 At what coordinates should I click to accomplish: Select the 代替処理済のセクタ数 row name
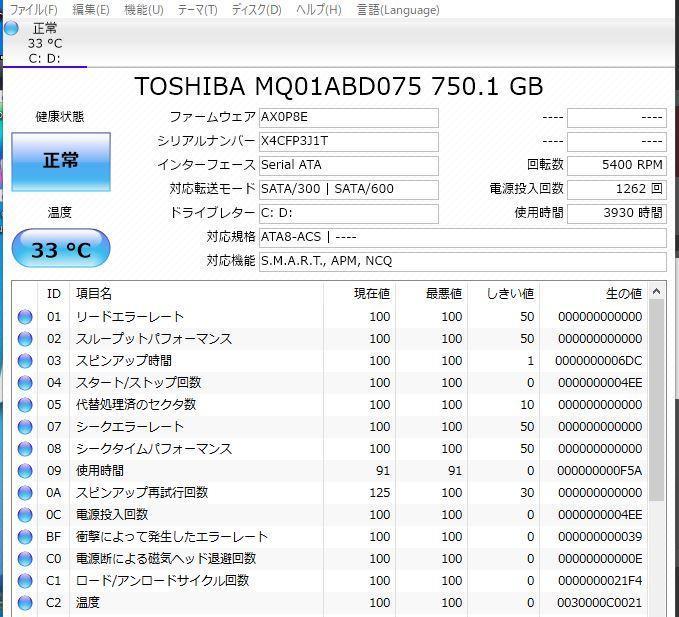click(x=136, y=405)
